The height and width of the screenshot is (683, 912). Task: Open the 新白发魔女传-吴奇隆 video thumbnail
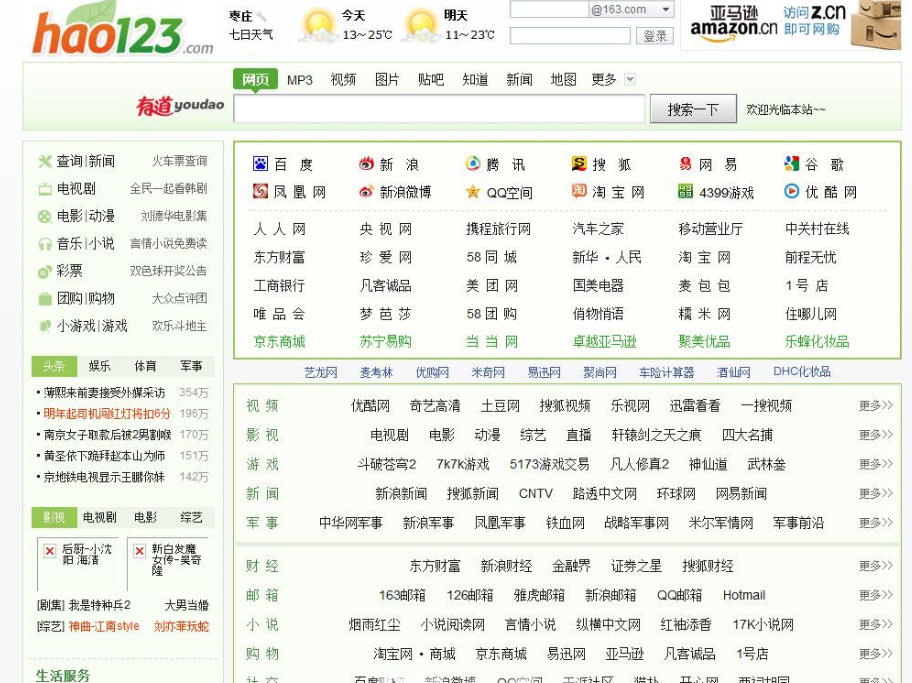coord(168,563)
